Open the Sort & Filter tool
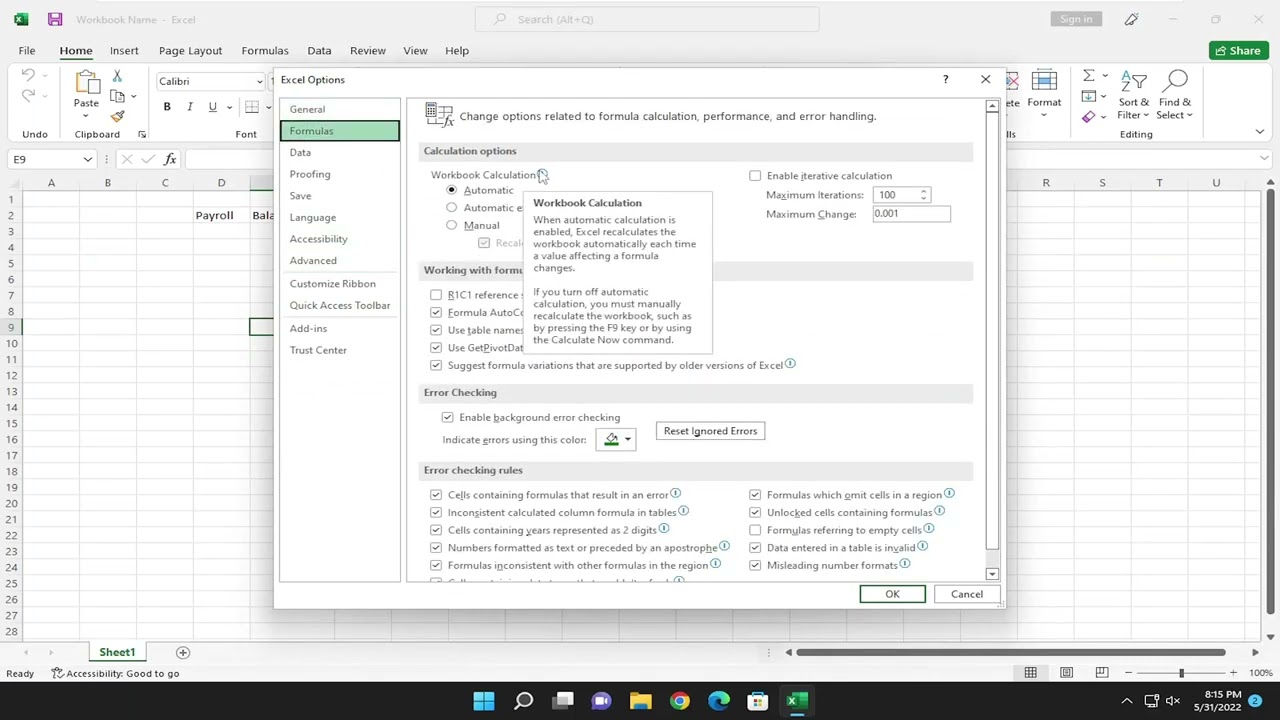The width and height of the screenshot is (1280, 720). click(x=1134, y=96)
